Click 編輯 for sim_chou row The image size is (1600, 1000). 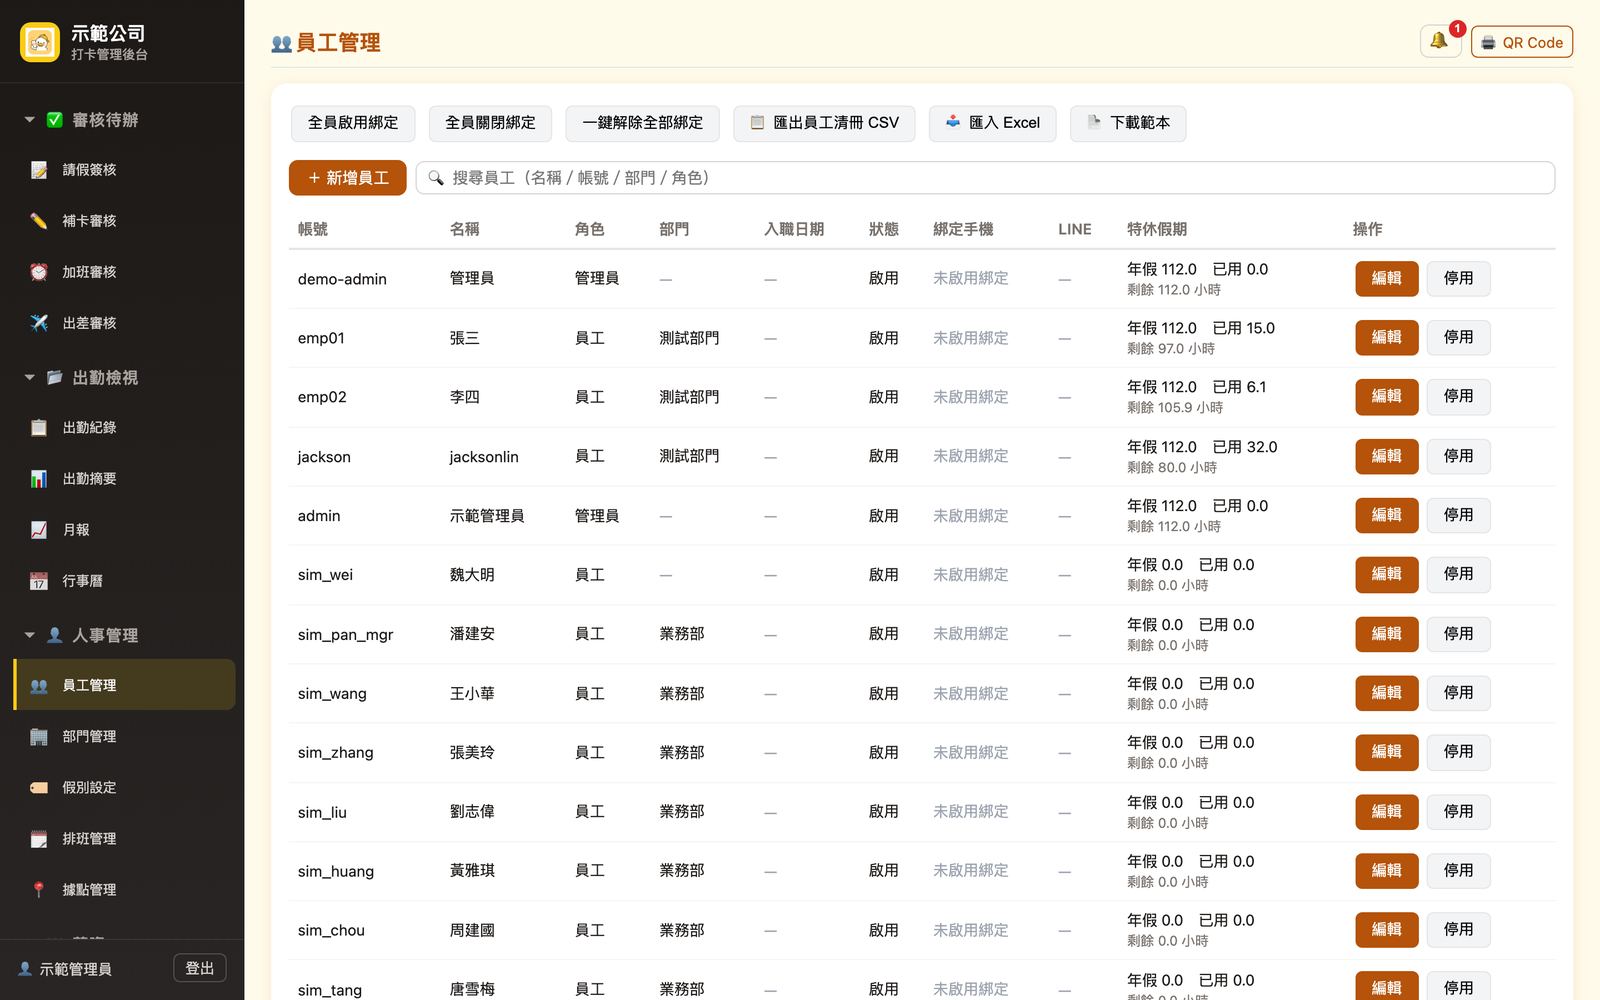(x=1387, y=930)
